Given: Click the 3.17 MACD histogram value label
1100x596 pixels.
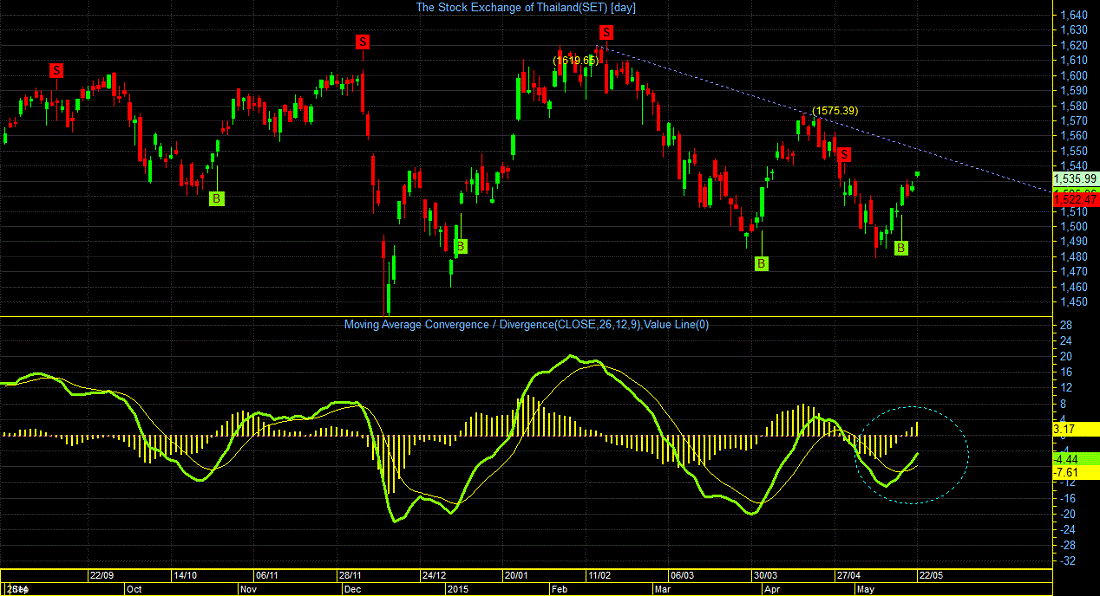Looking at the screenshot, I should pos(1075,429).
